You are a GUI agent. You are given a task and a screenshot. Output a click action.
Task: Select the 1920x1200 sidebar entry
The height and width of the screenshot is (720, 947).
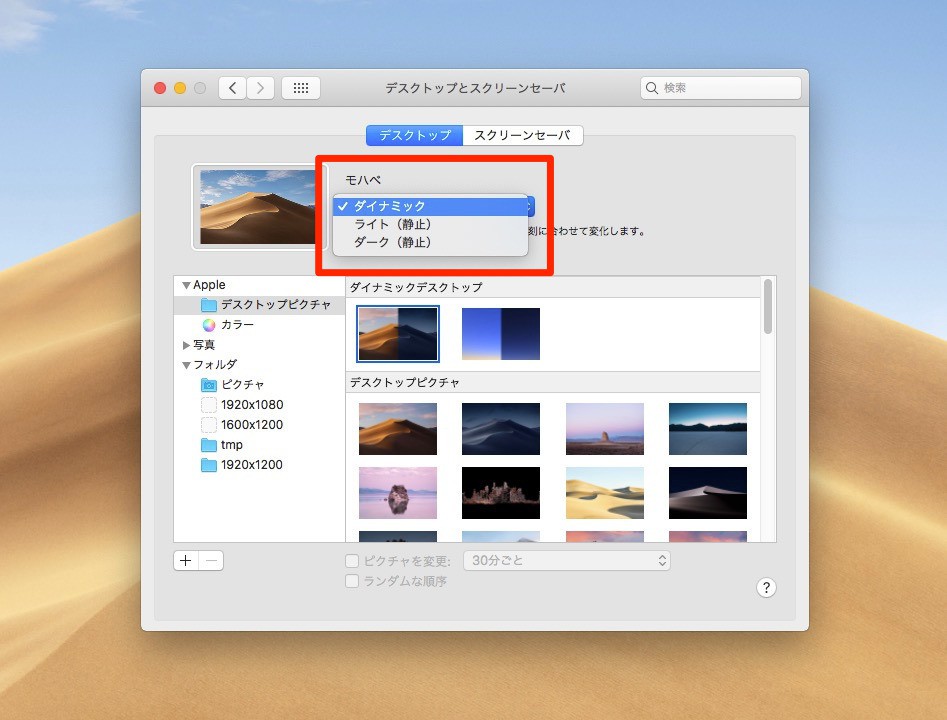tap(259, 465)
